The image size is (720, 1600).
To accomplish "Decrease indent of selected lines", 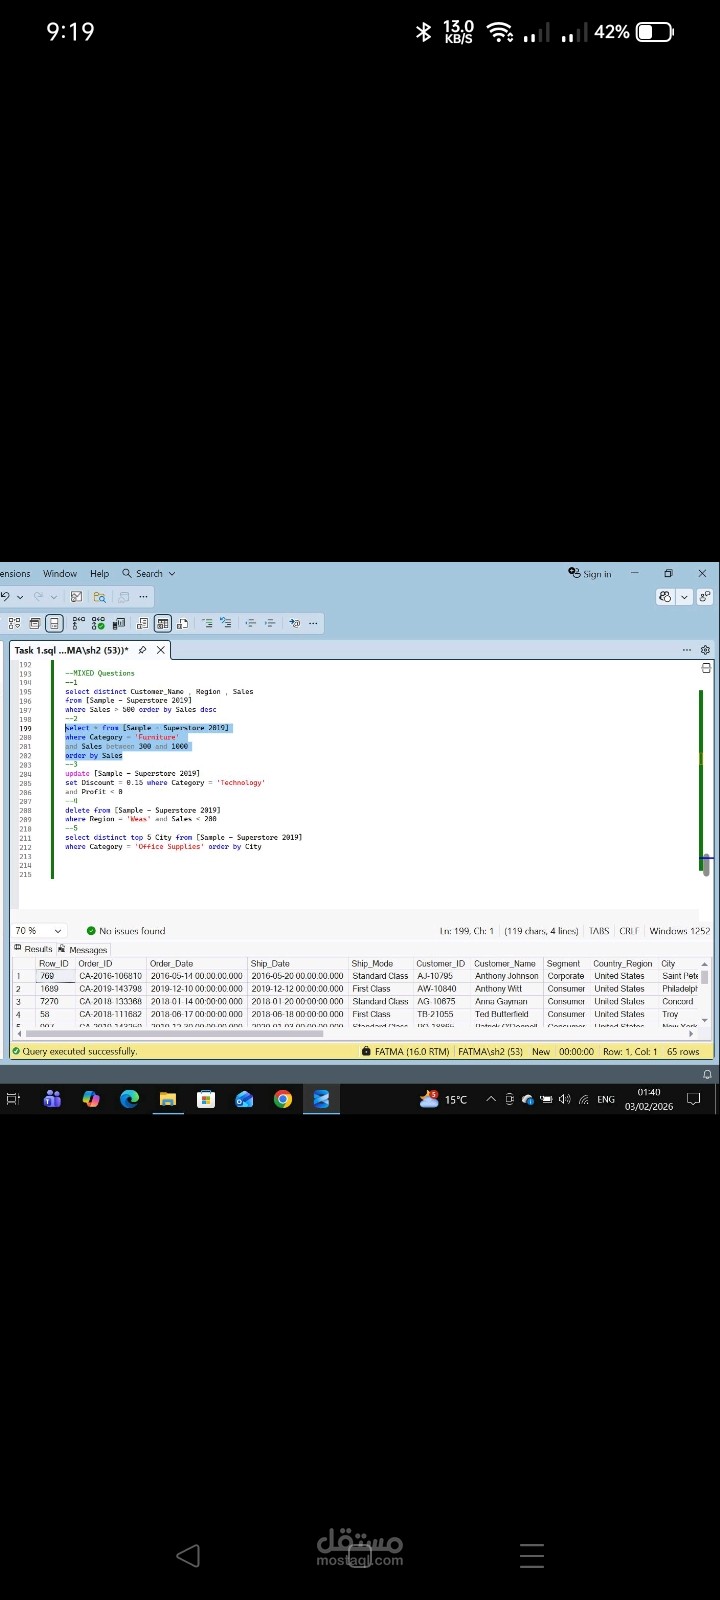I will (x=251, y=623).
